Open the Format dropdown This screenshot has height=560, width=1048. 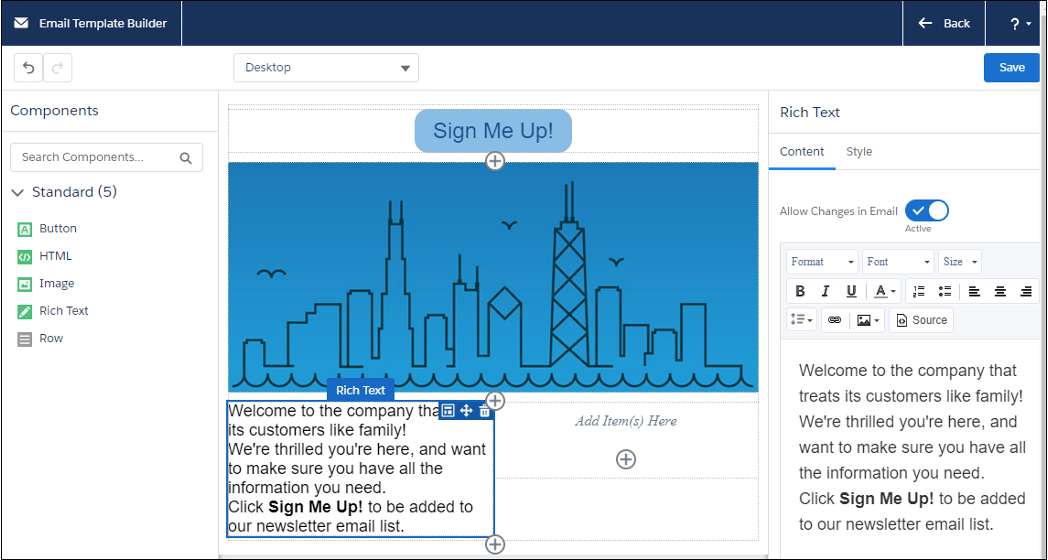tap(822, 262)
